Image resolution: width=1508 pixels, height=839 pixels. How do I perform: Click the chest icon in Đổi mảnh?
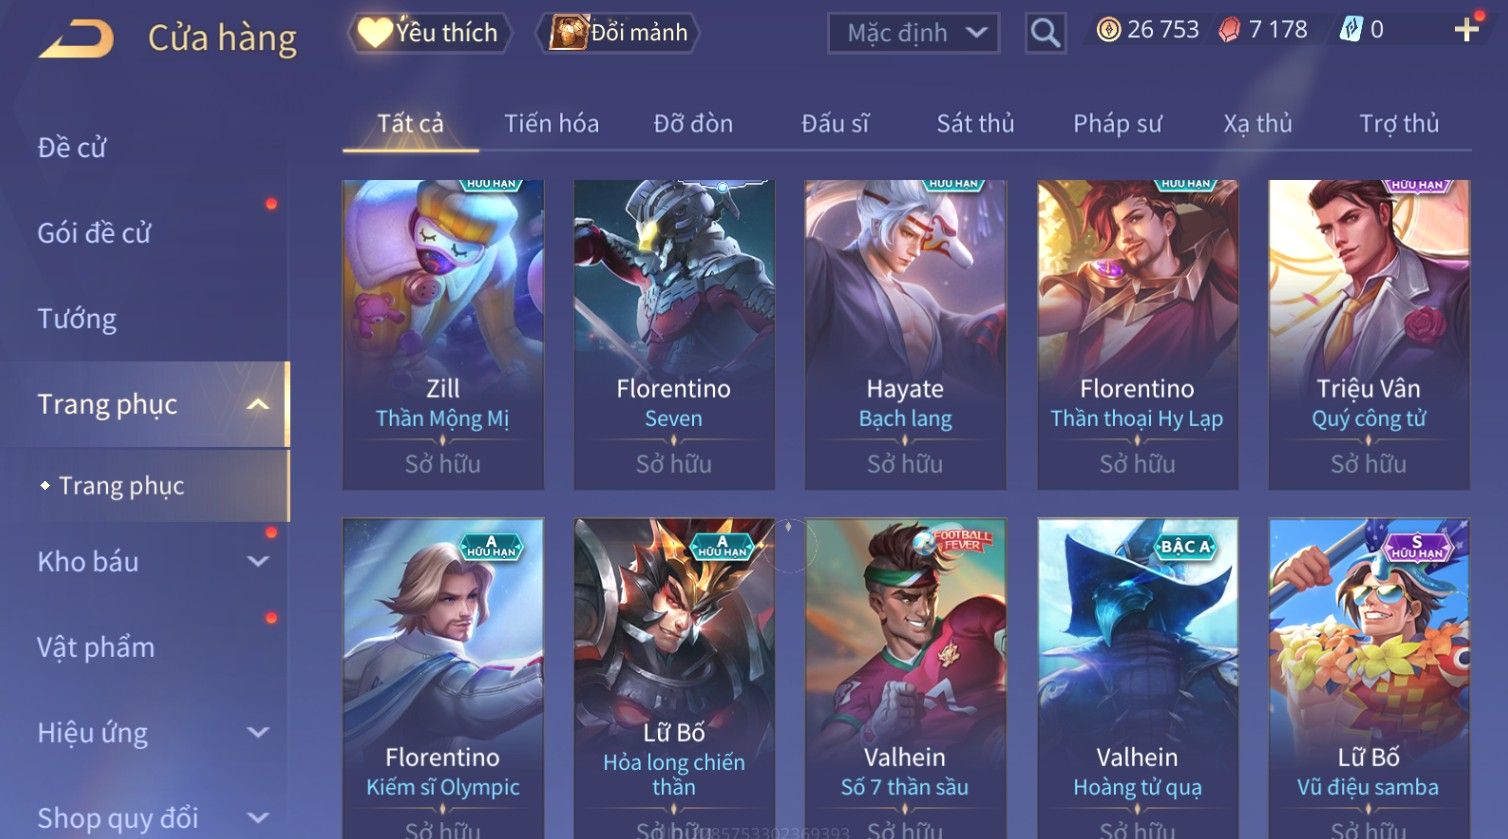click(569, 33)
